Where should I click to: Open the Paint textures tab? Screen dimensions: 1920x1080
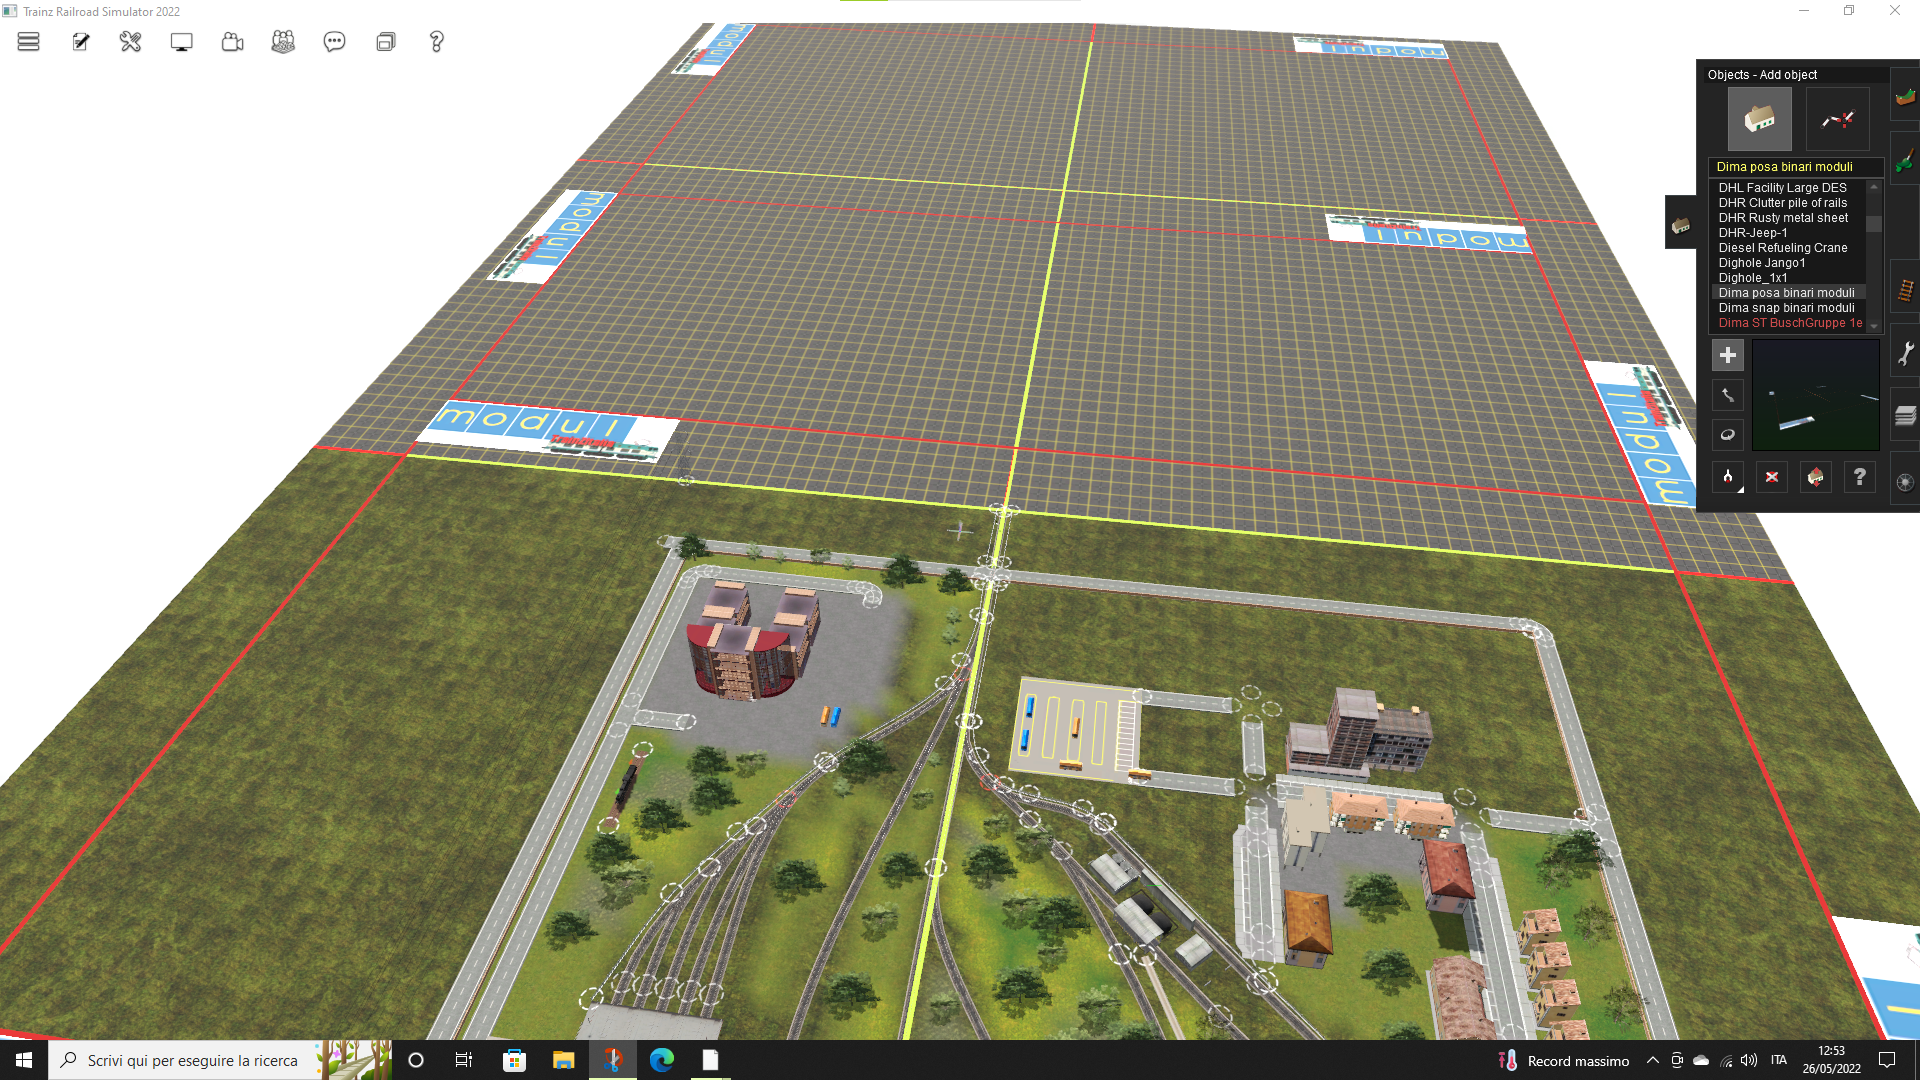coord(1905,160)
